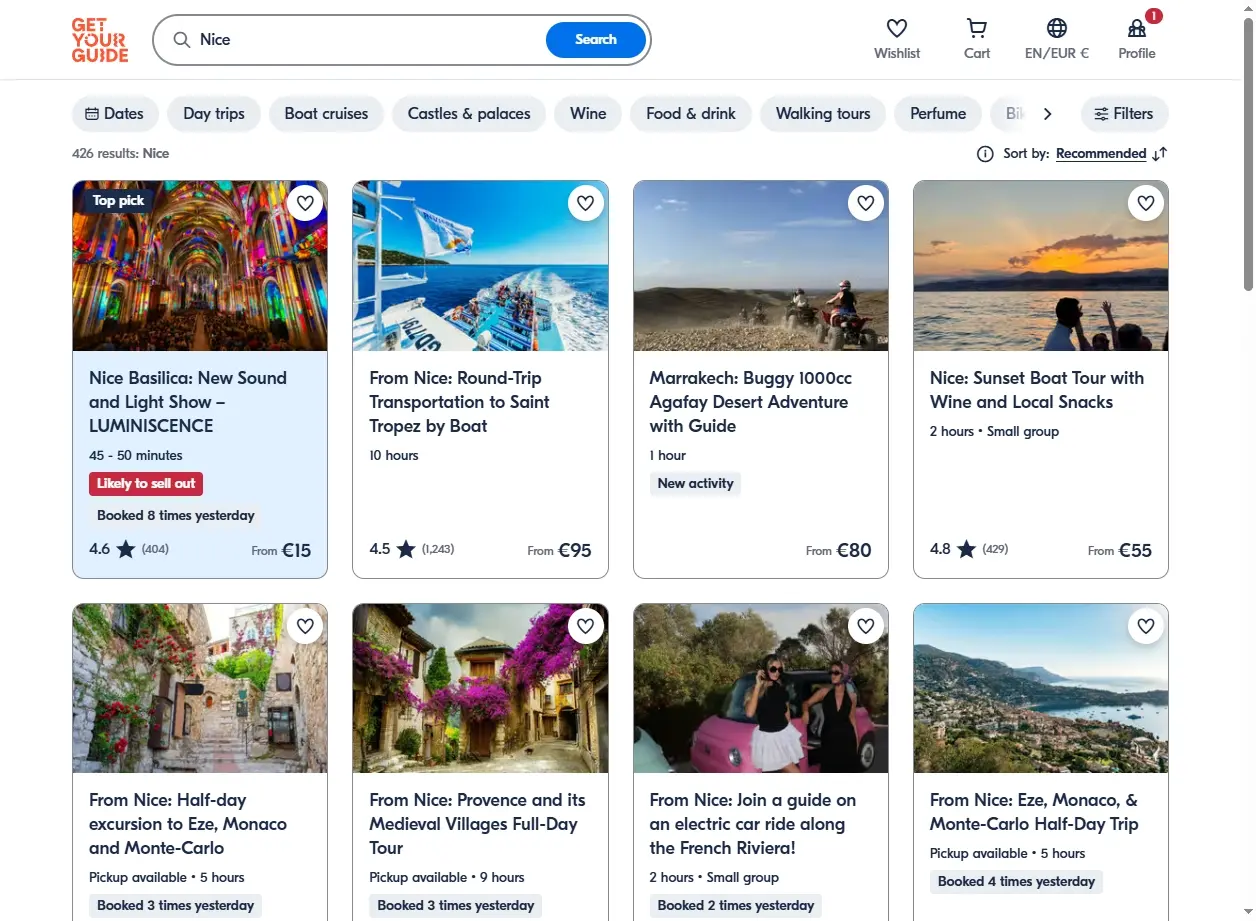
Task: Click the Booked 4 times yesterday label
Action: click(1016, 882)
